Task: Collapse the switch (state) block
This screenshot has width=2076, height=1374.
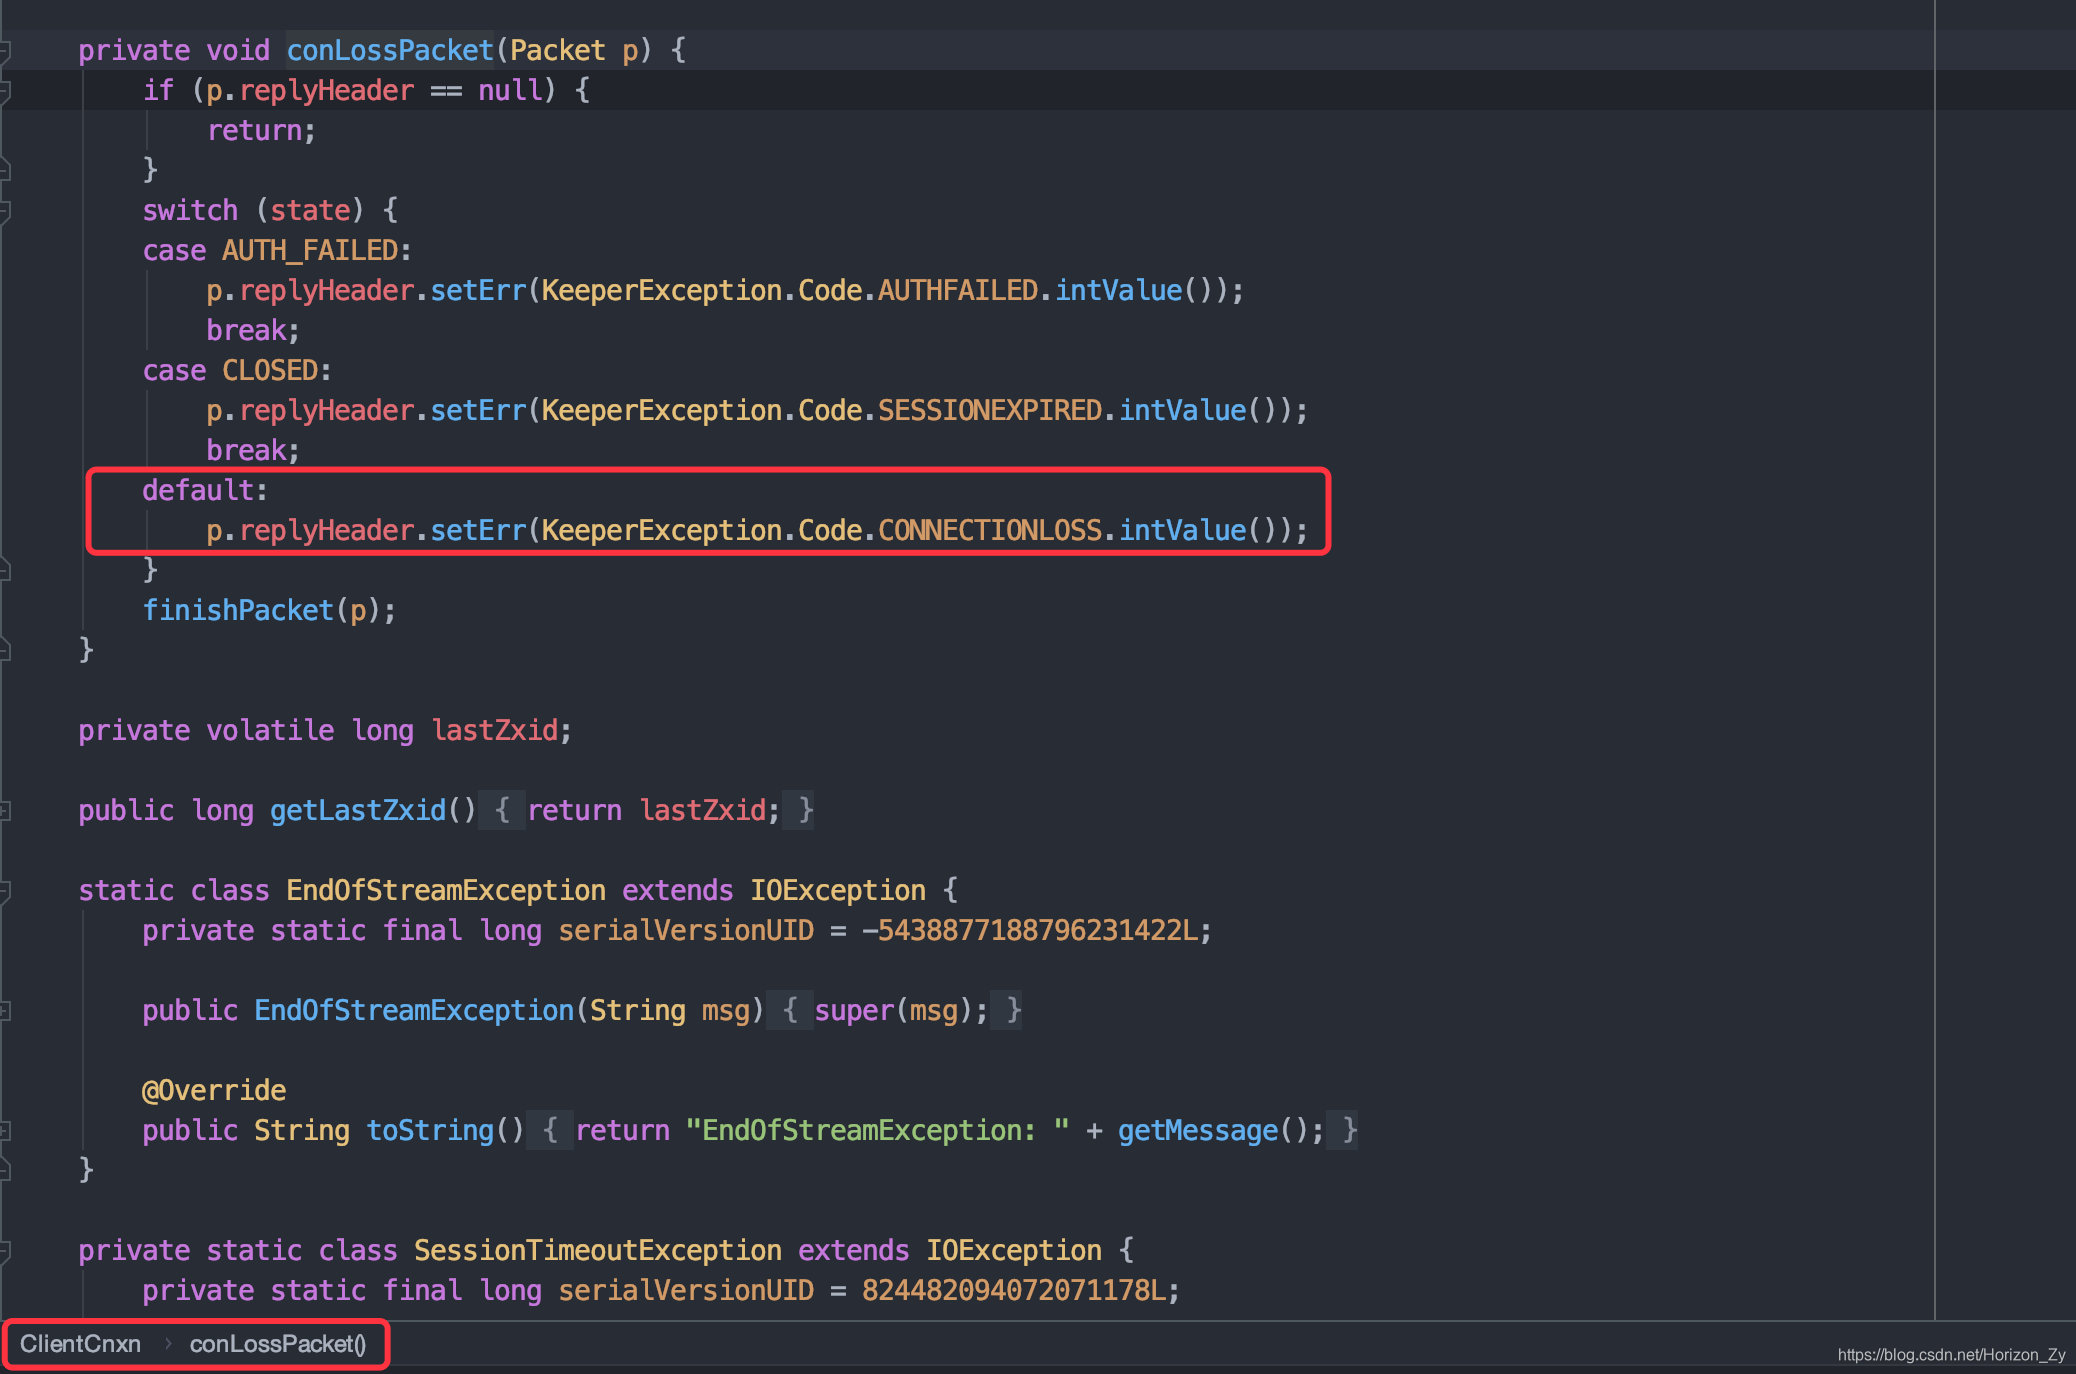Action: coord(5,210)
